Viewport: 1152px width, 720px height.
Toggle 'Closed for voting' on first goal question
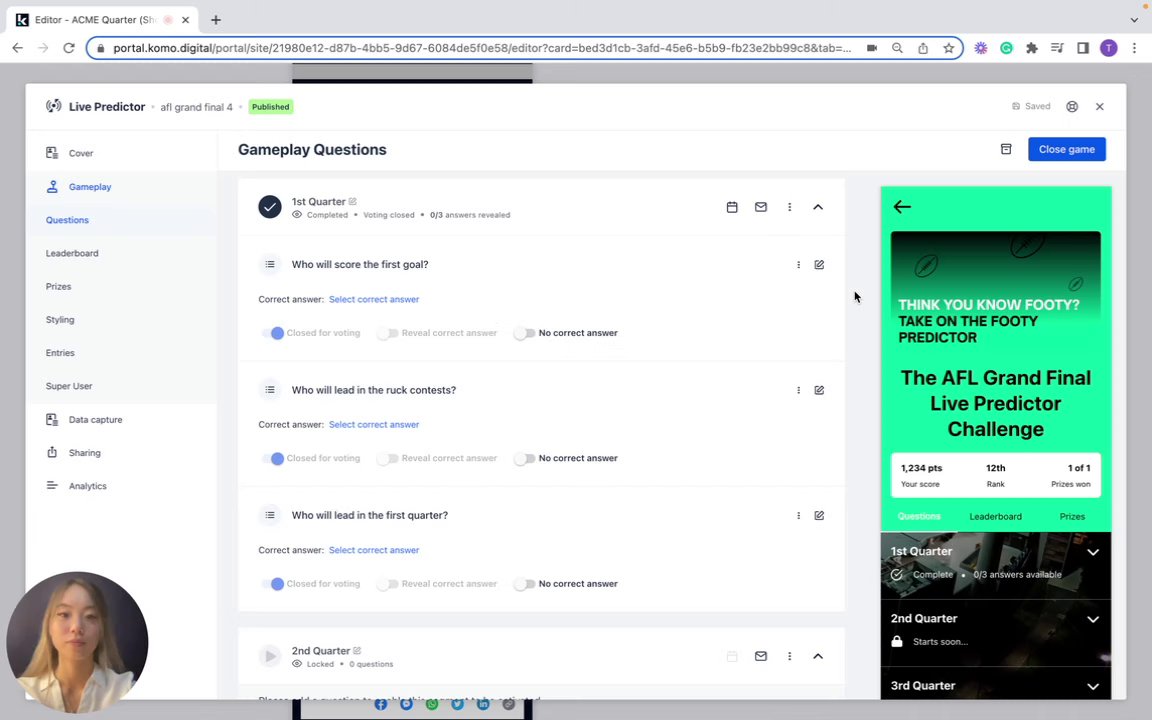(x=273, y=334)
